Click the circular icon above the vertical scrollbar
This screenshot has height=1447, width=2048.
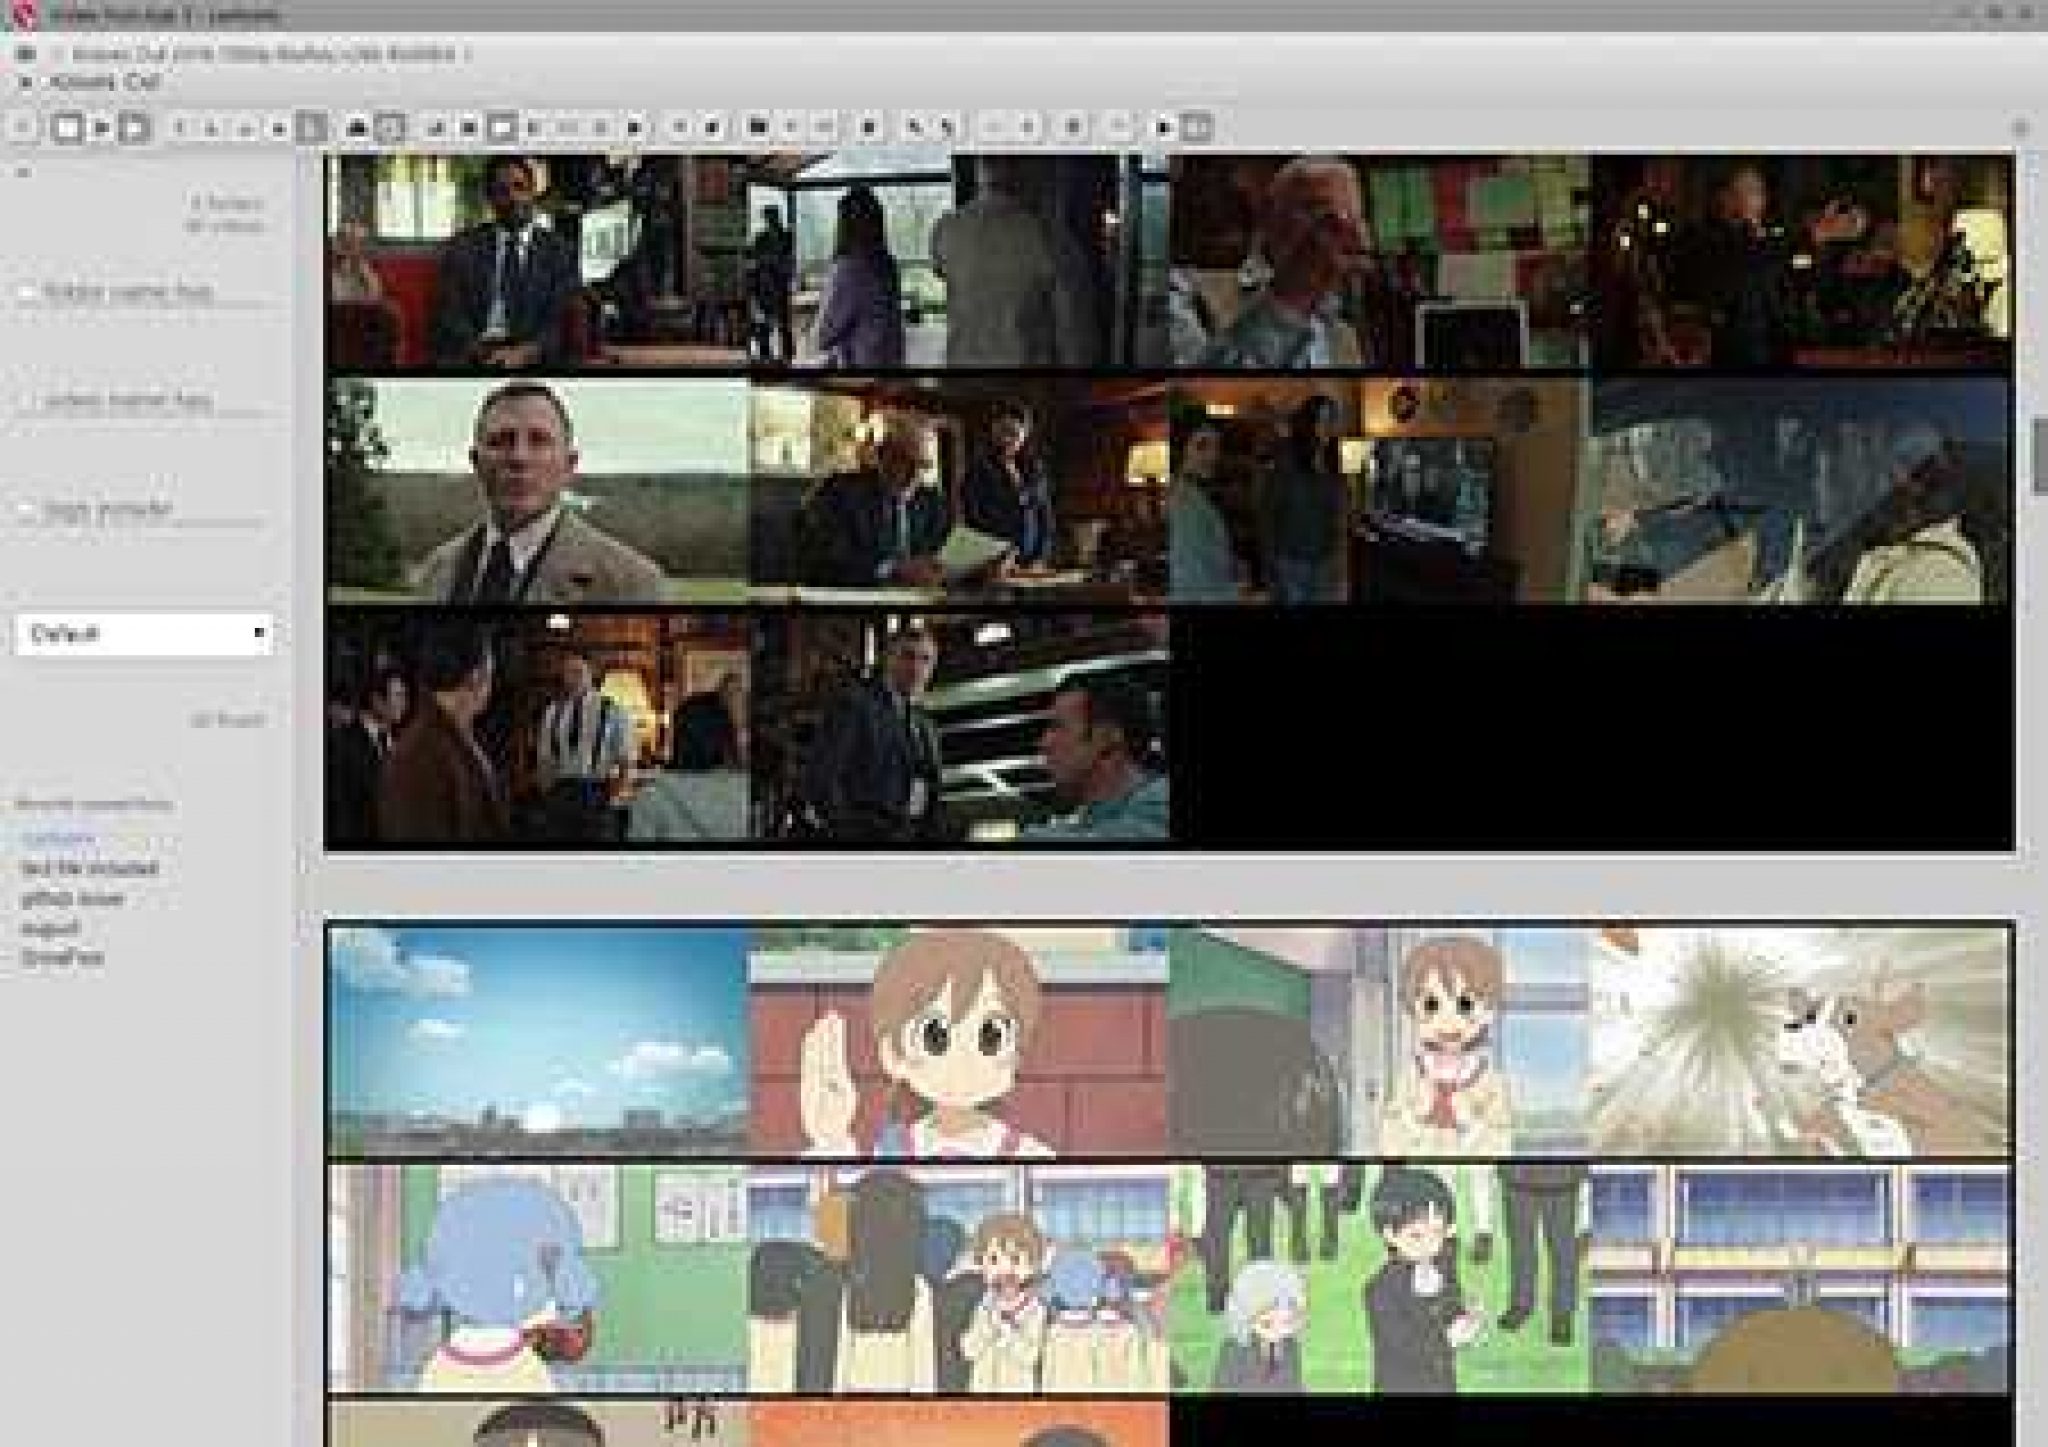pos(2020,128)
